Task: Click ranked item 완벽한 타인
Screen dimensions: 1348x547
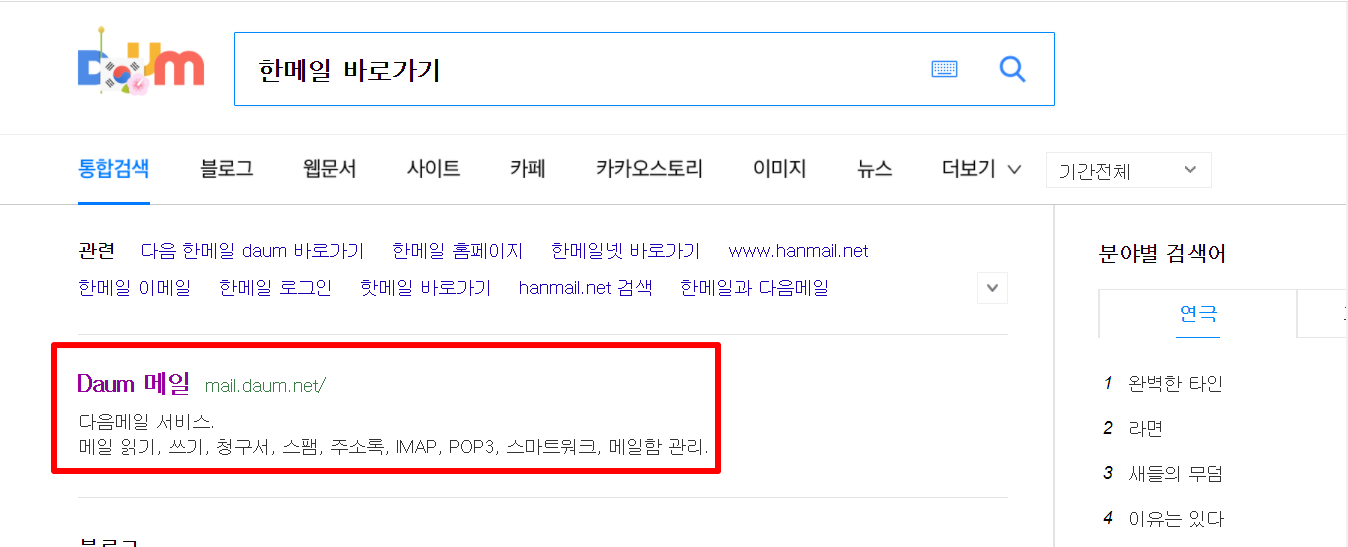Action: tap(1175, 383)
